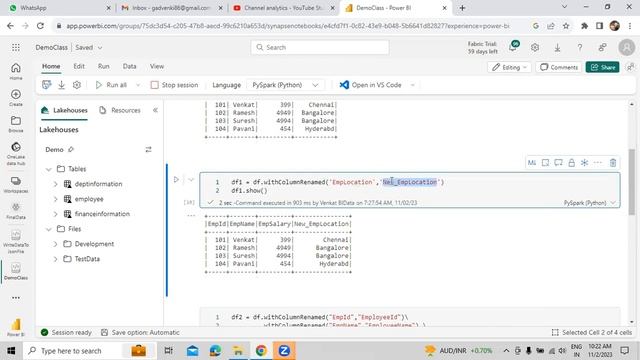The width and height of the screenshot is (640, 360).
Task: Open Fabric settings gear in header
Action: (535, 47)
